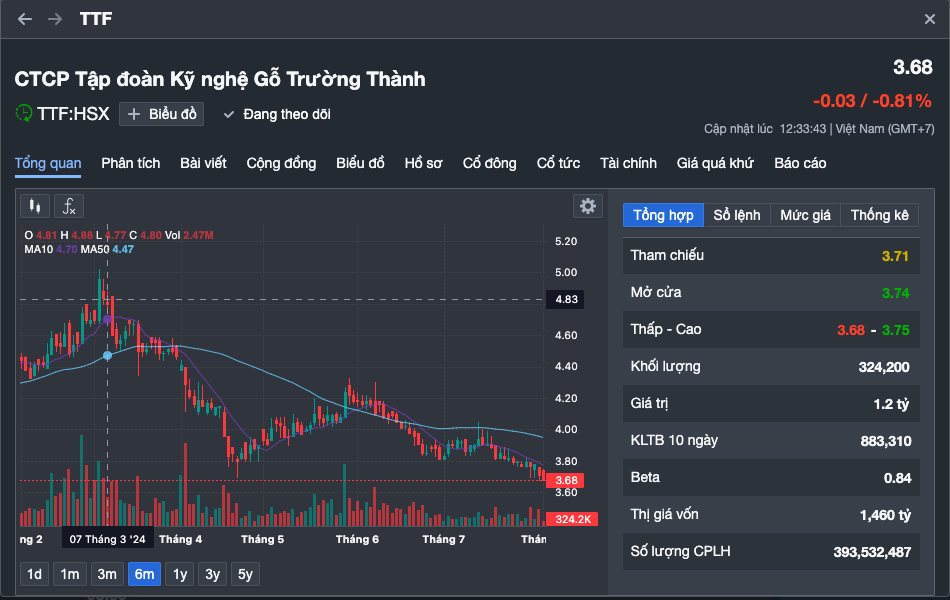Image resolution: width=950 pixels, height=600 pixels.
Task: Click the Số lượng CPLH value 393,532,487
Action: click(872, 552)
